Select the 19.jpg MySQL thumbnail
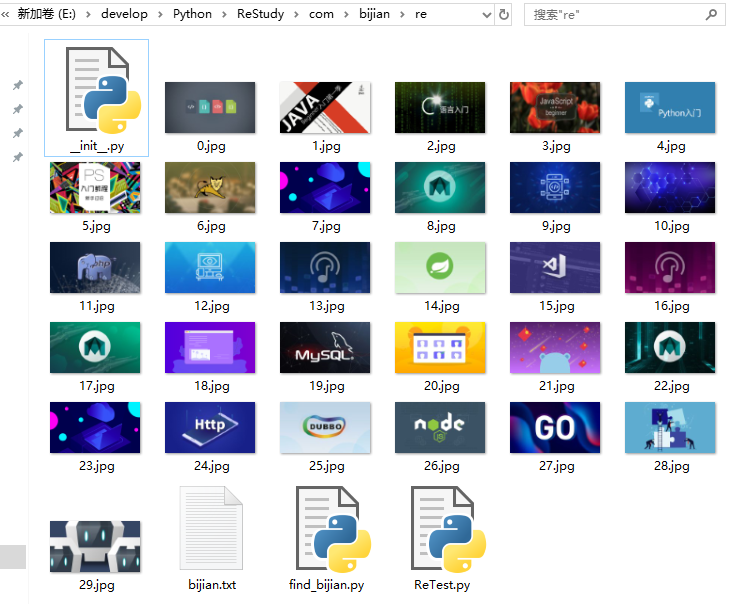 325,347
